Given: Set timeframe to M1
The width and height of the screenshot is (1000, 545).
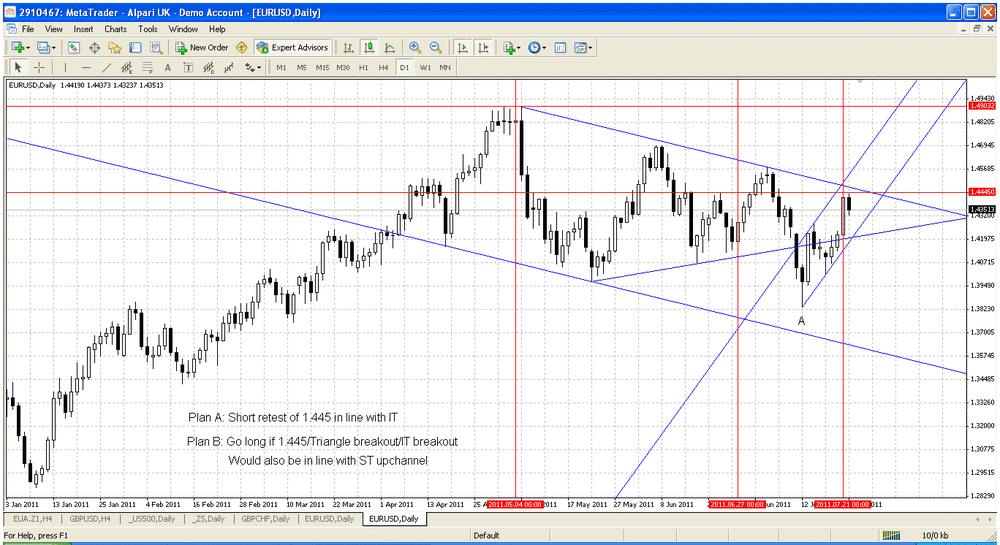Looking at the screenshot, I should (x=281, y=67).
